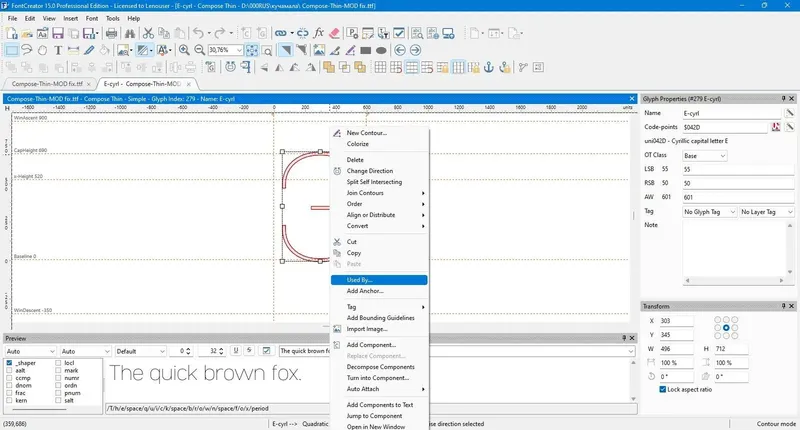This screenshot has height=430, width=800.
Task: Enable the frac feature checkbox
Action: [9, 393]
